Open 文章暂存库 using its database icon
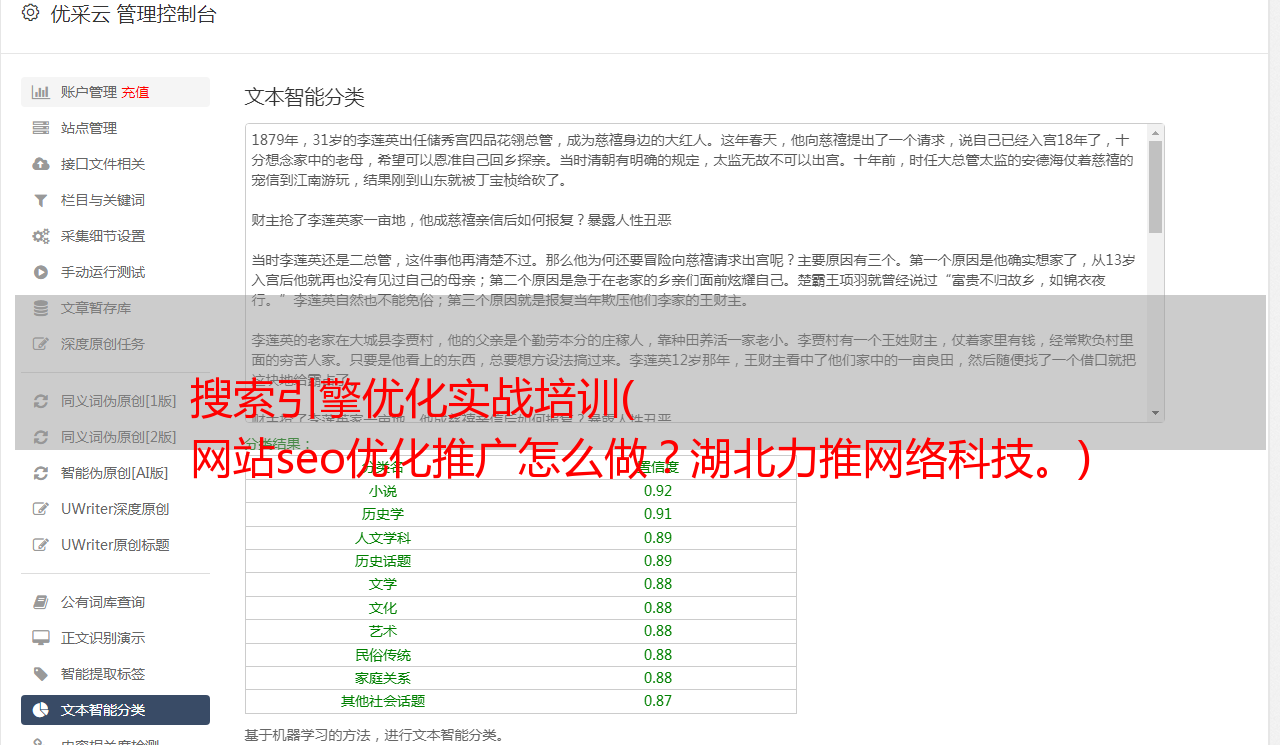 pos(41,308)
